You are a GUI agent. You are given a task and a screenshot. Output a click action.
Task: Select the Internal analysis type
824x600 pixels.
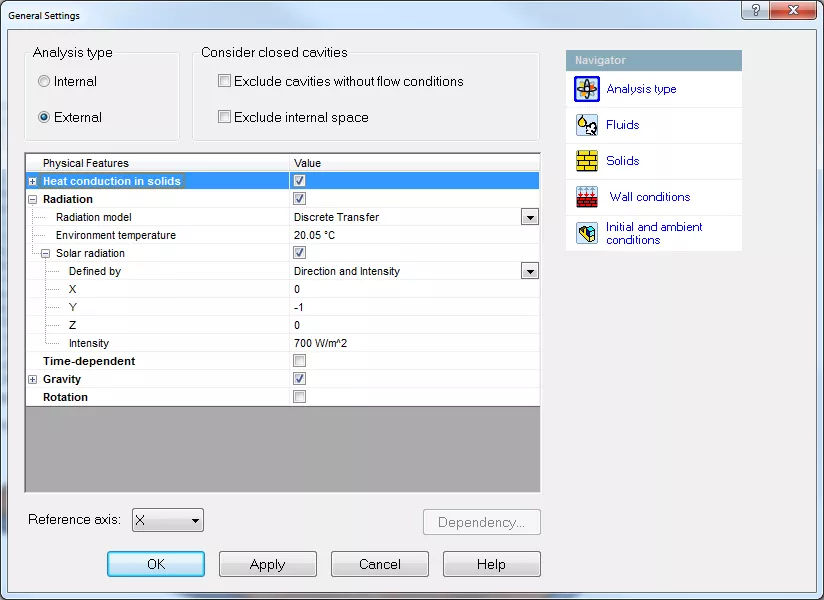click(x=44, y=81)
